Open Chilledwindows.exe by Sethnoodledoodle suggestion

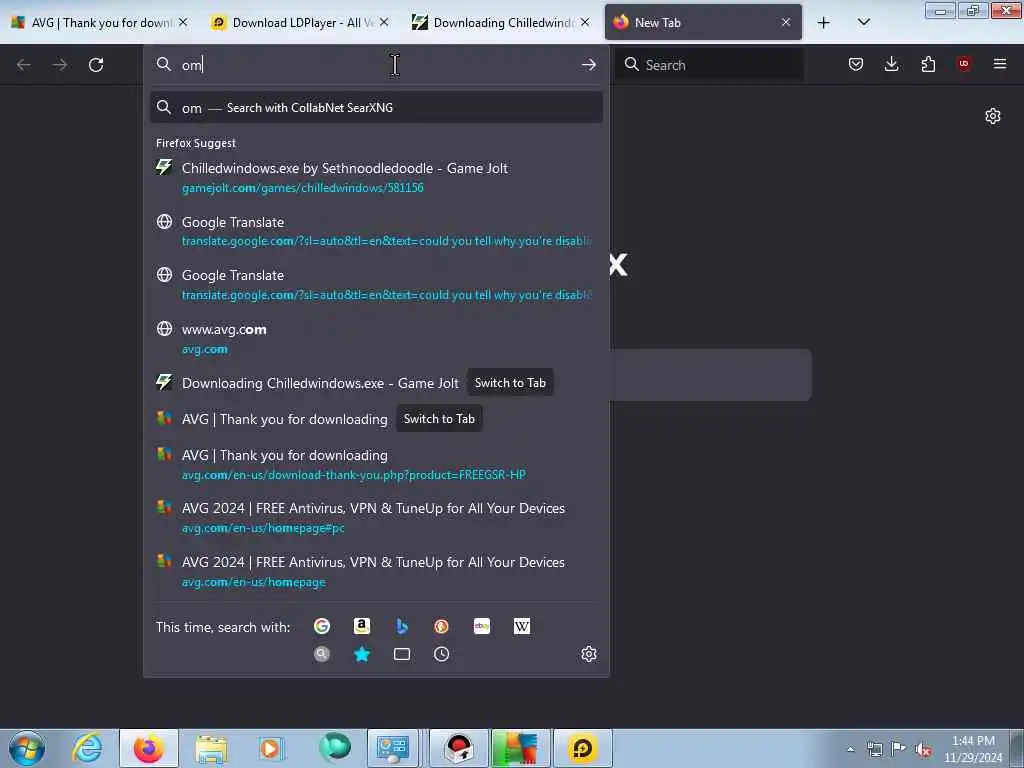[376, 178]
